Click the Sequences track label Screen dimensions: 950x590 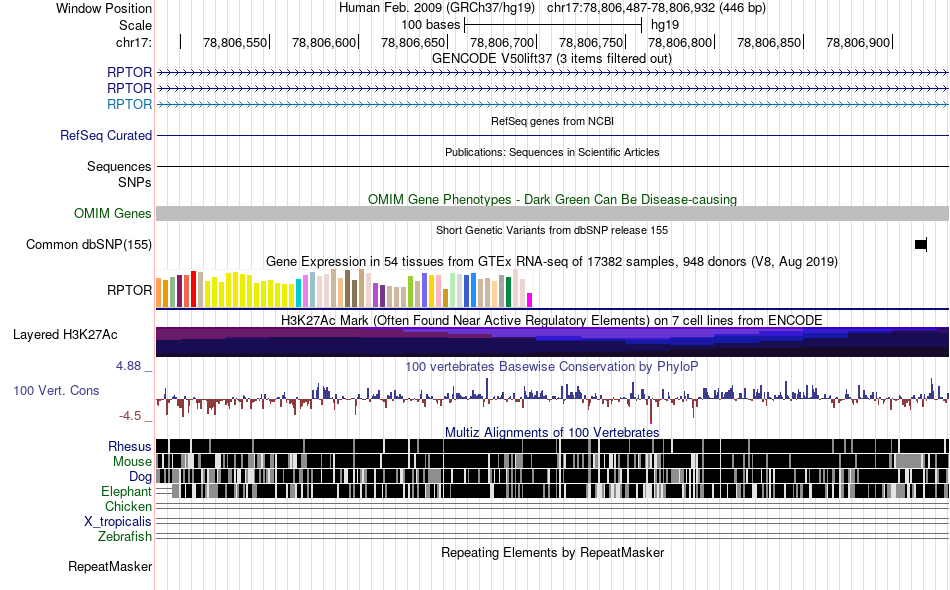pyautogui.click(x=119, y=167)
